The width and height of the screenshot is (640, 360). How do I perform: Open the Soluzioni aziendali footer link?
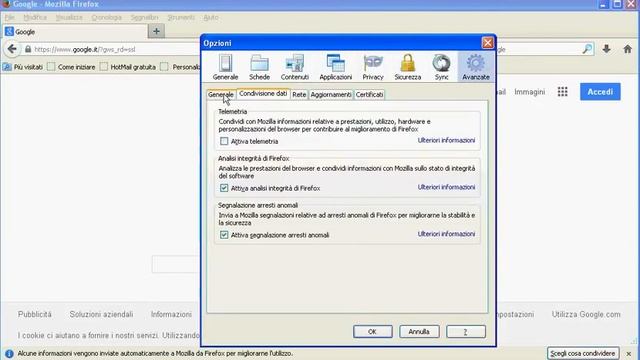click(x=101, y=314)
